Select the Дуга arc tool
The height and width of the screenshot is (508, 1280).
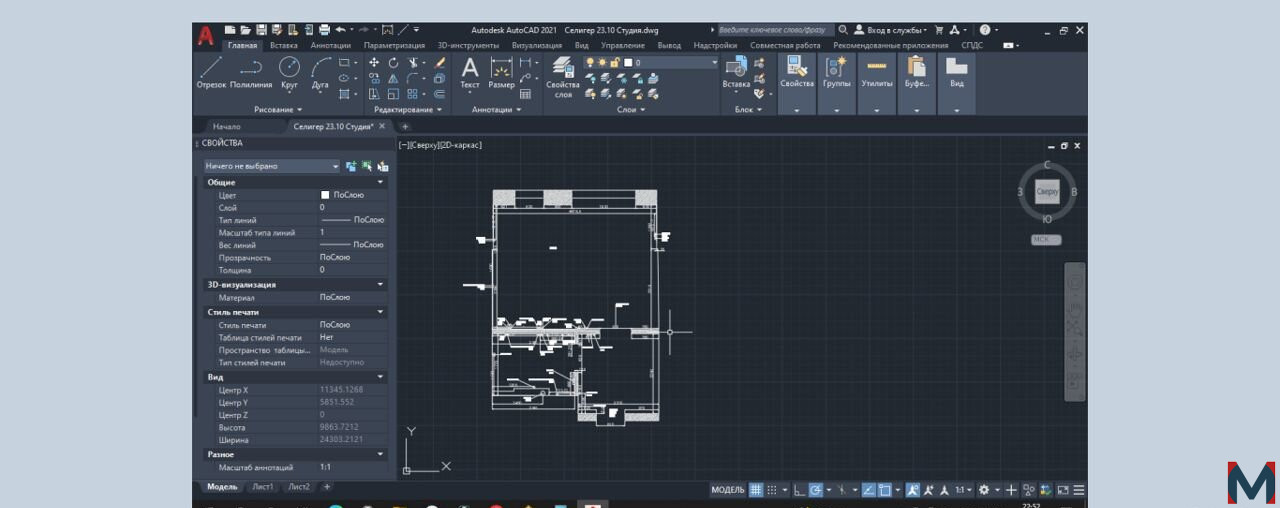[320, 73]
